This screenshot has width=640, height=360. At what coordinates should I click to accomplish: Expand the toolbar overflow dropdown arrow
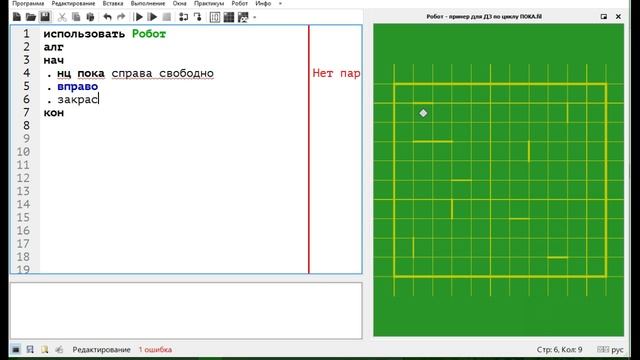click(255, 17)
